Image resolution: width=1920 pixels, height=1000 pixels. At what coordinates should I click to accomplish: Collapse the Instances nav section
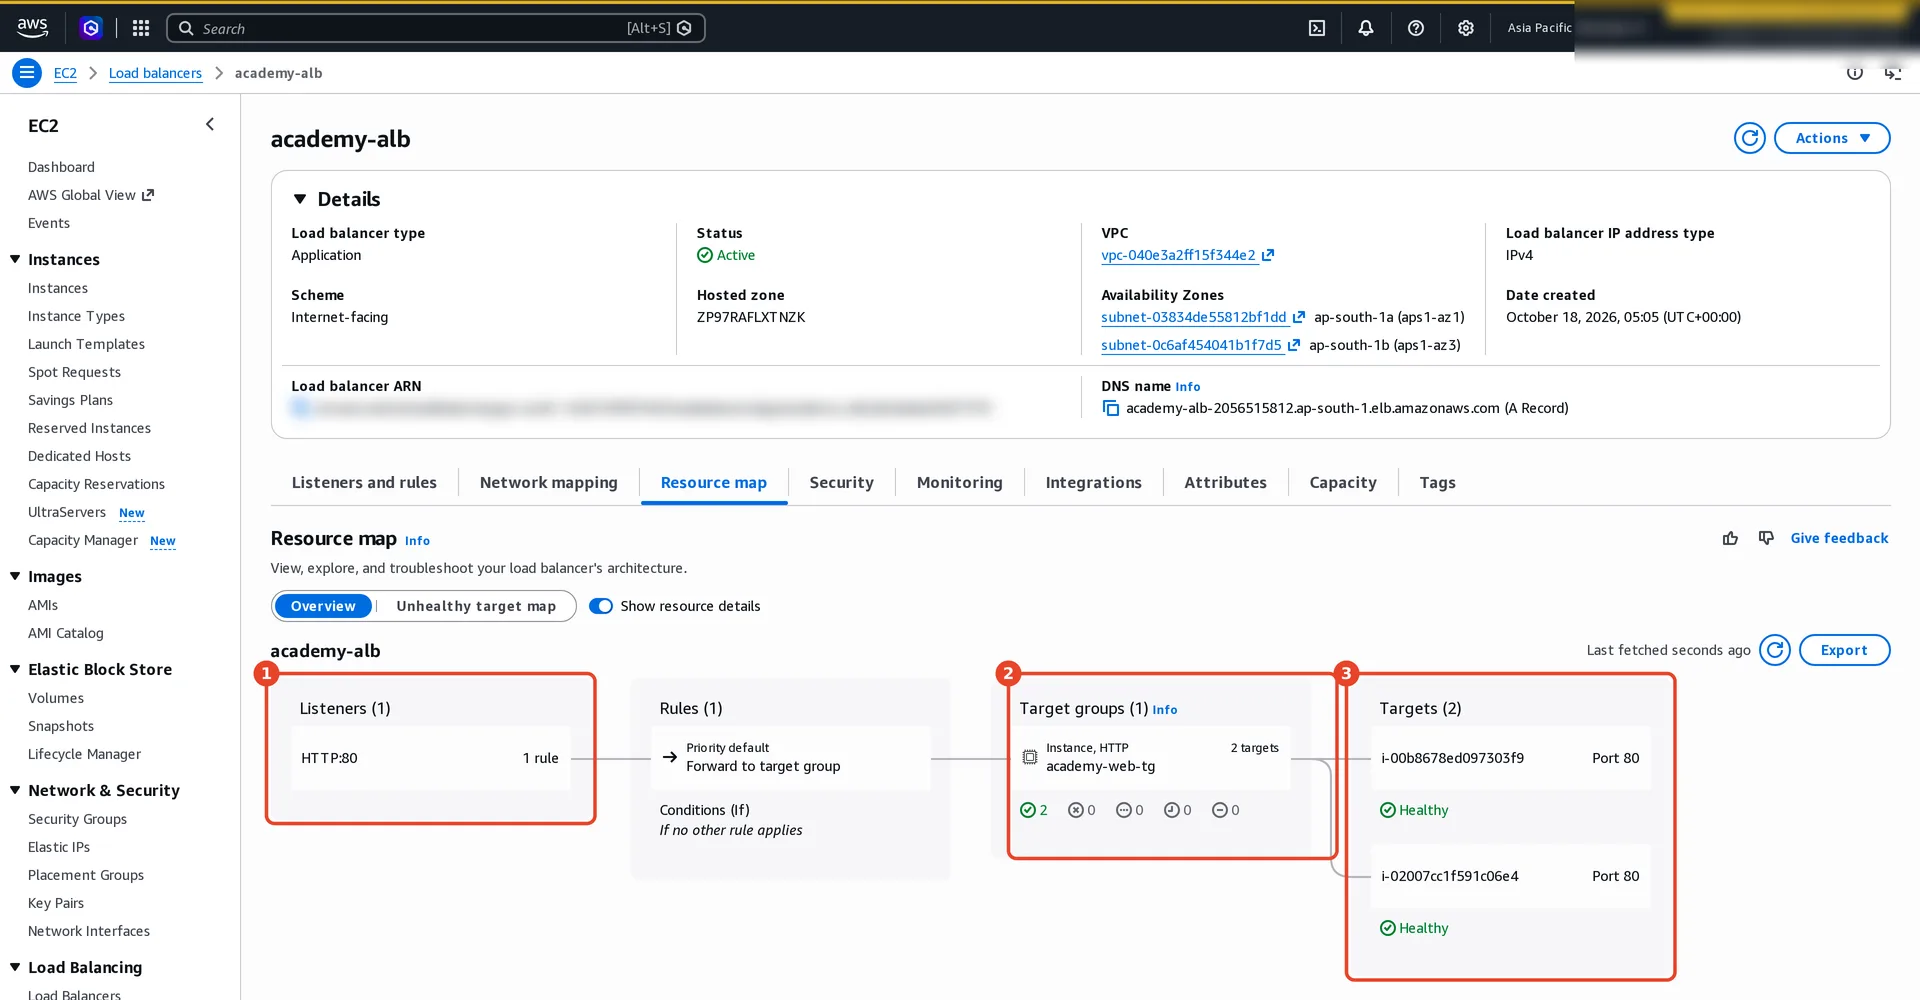(15, 259)
